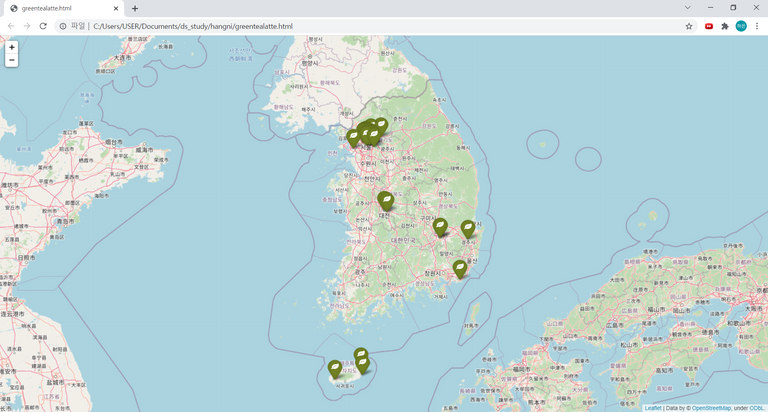
Task: Open the Leaflet attribution link
Action: click(x=653, y=408)
